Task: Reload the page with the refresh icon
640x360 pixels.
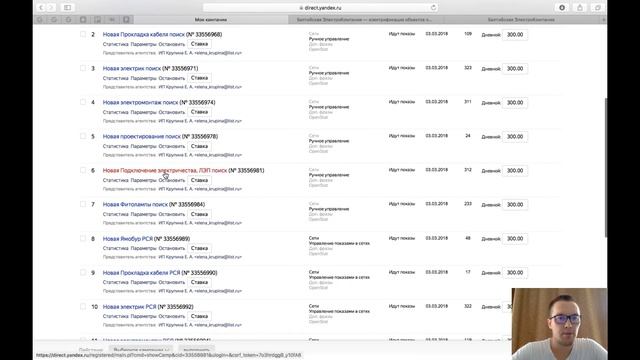Action: point(433,8)
